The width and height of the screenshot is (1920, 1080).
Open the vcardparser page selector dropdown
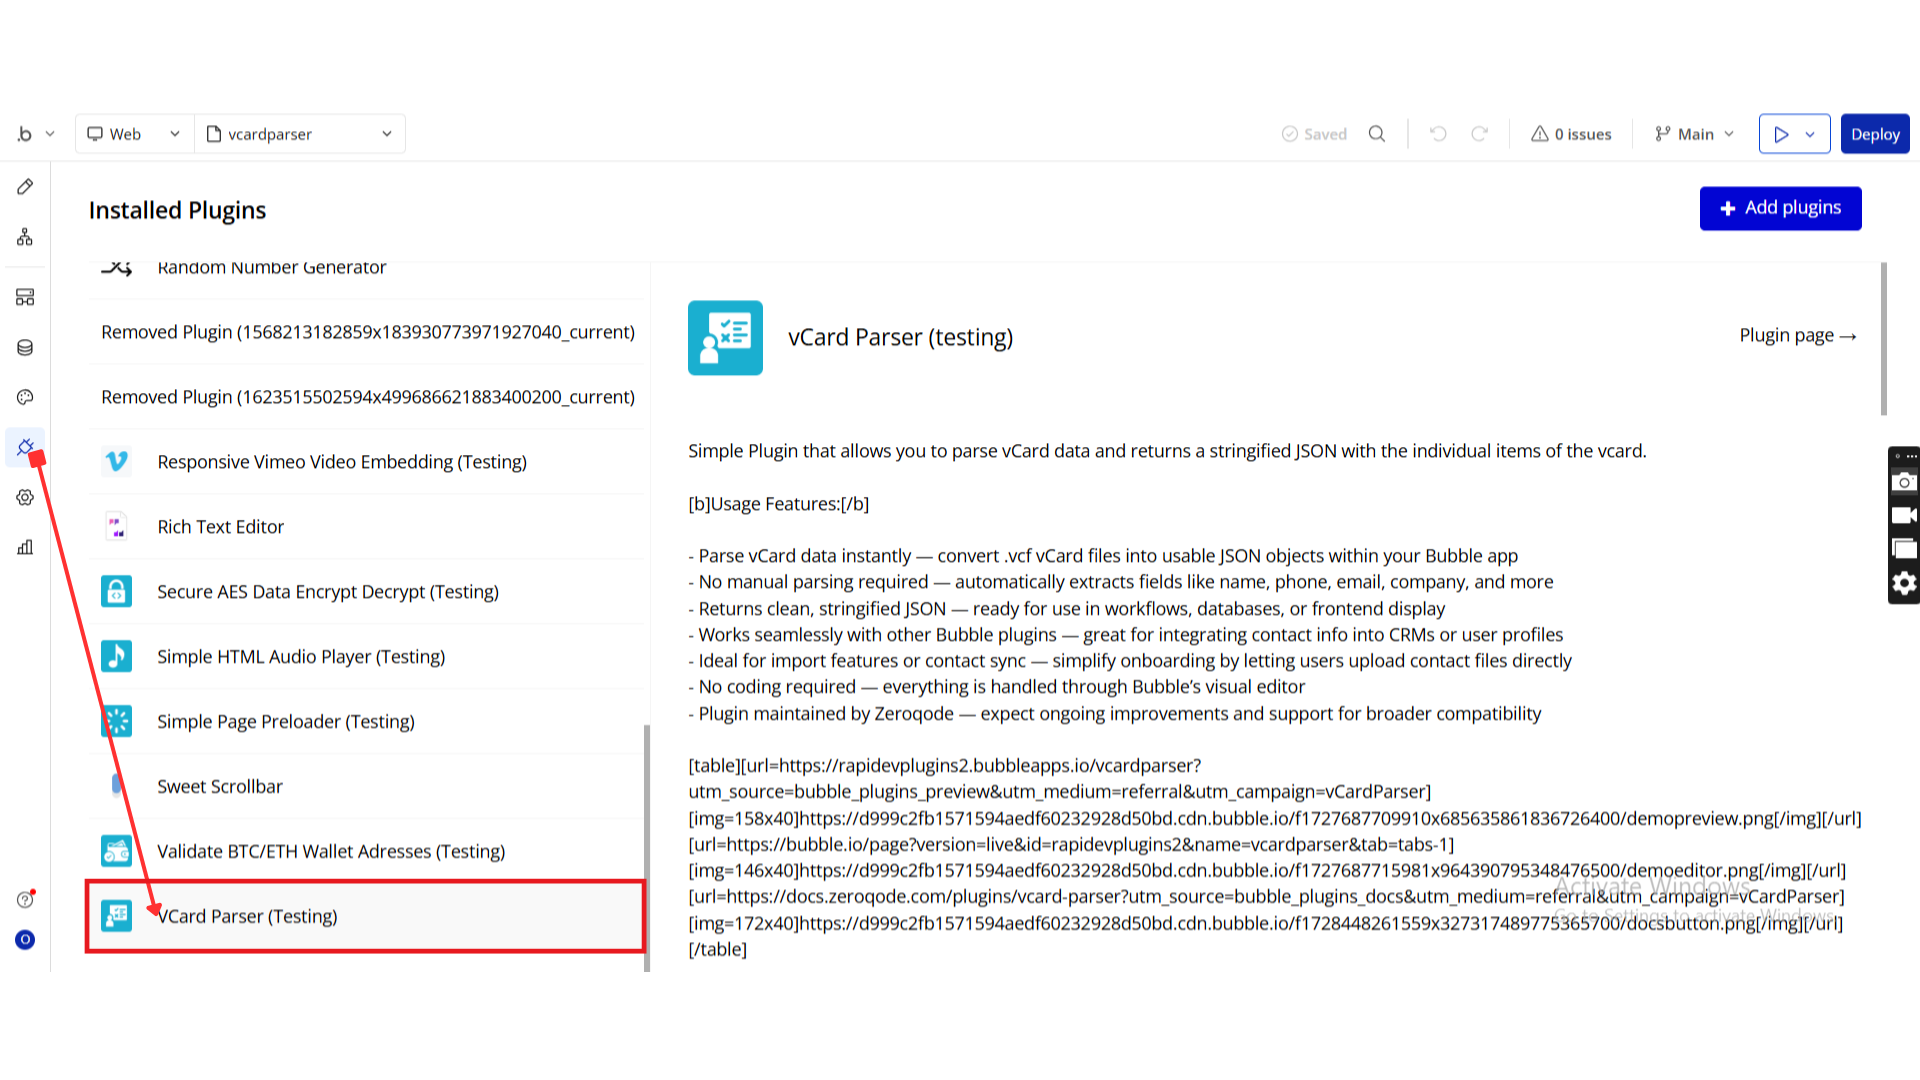click(x=299, y=134)
